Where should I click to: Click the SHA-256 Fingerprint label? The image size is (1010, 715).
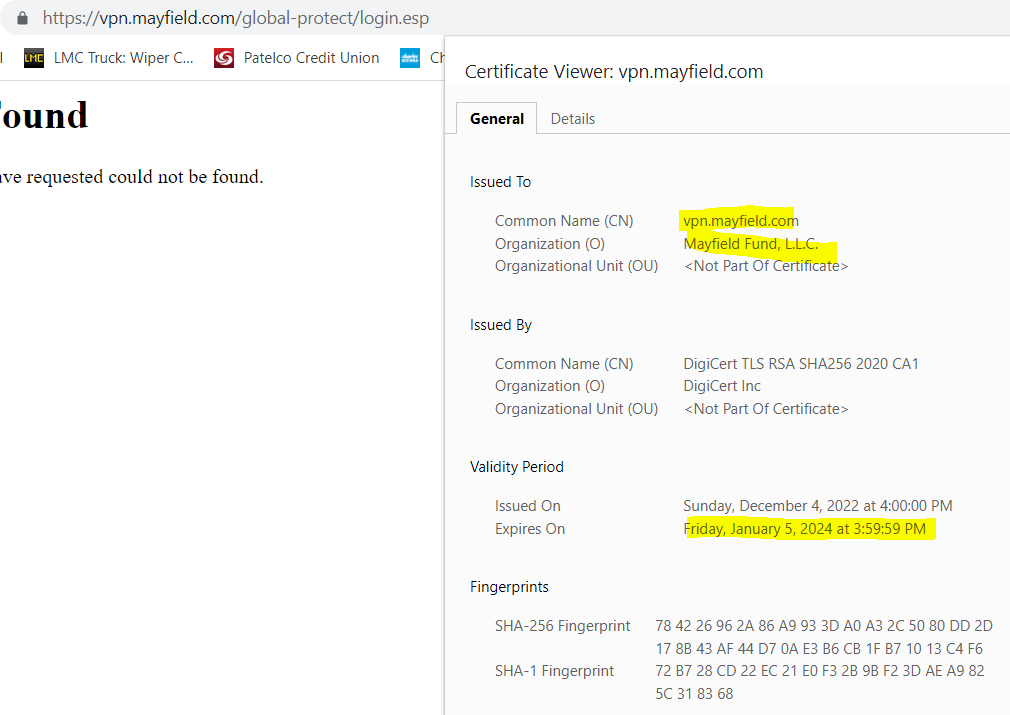coord(562,626)
